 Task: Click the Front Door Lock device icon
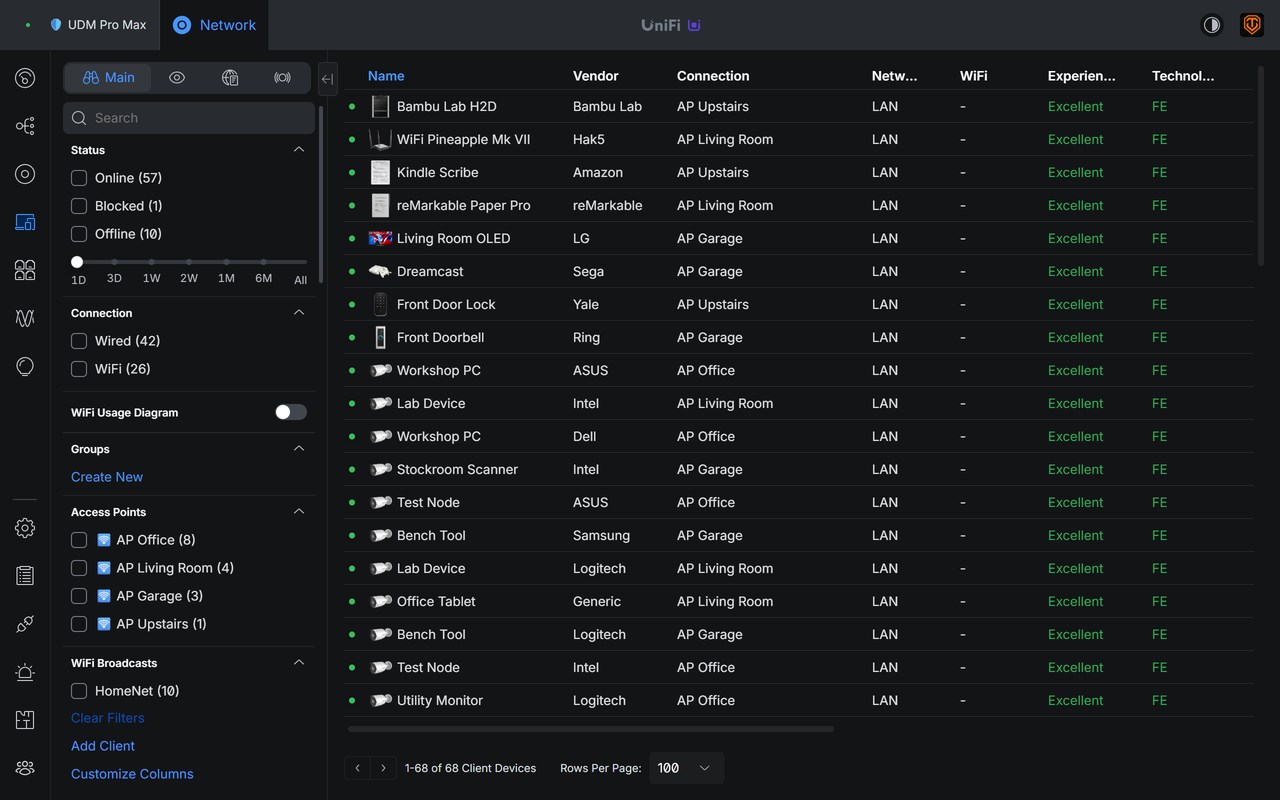click(x=380, y=304)
